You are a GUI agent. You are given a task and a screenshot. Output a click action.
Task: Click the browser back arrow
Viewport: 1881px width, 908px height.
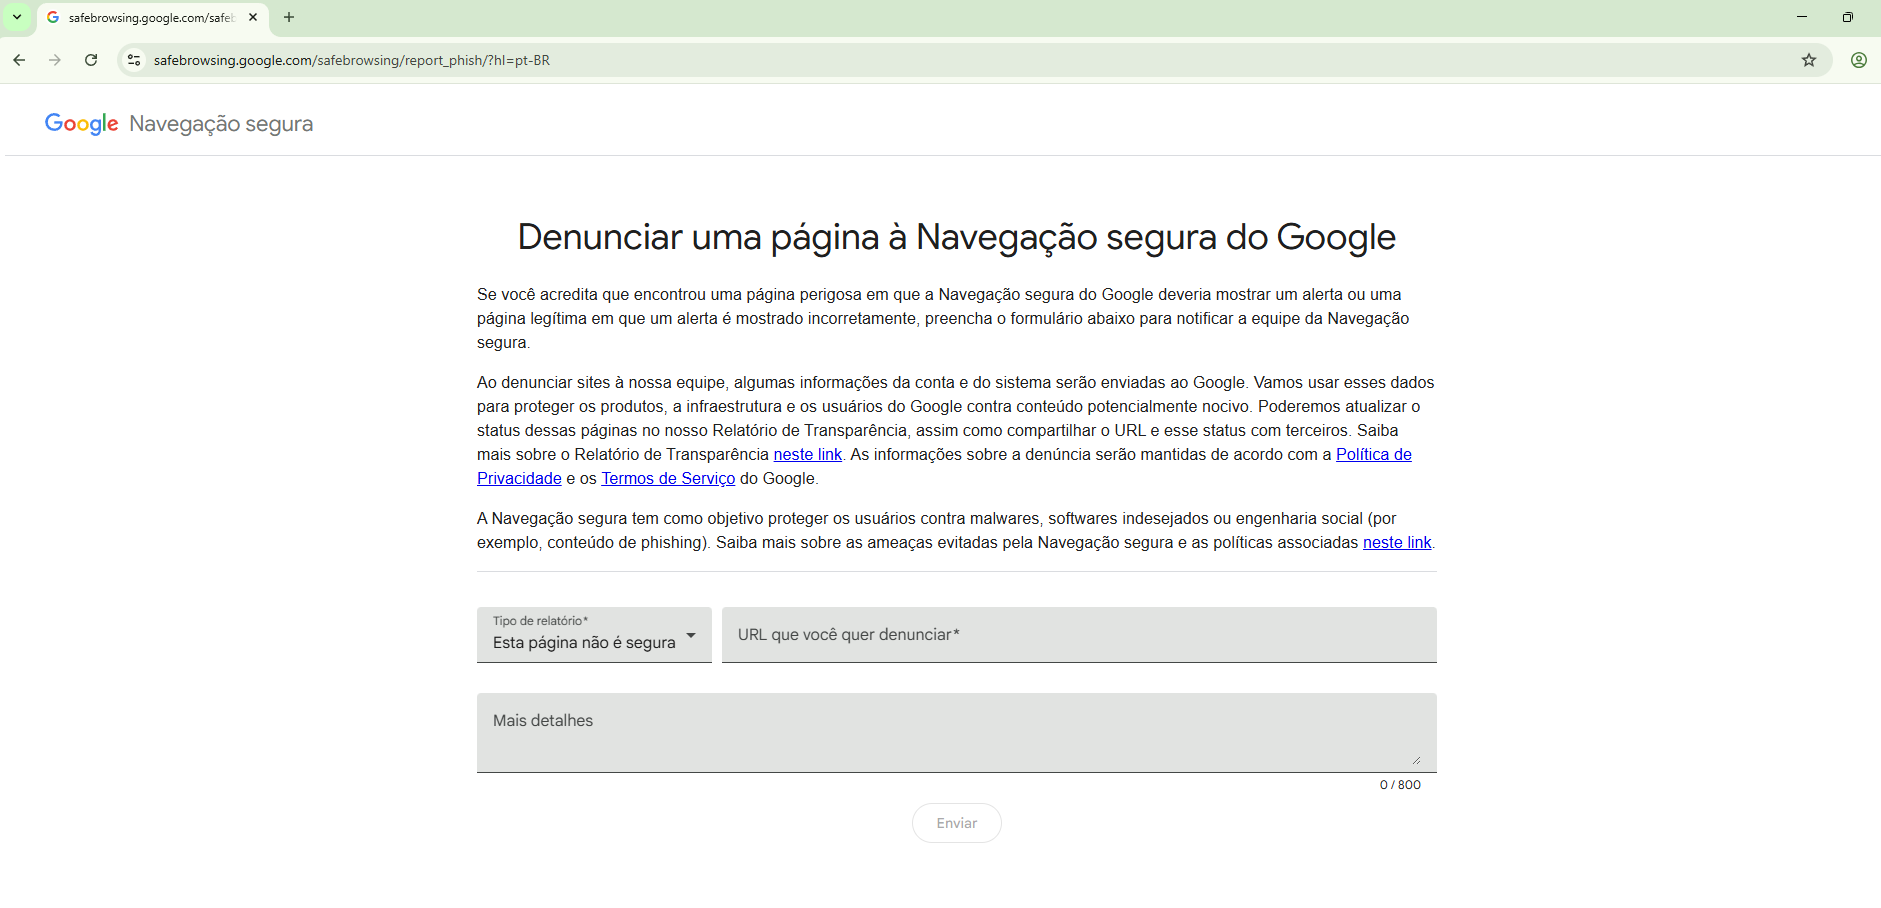tap(19, 60)
